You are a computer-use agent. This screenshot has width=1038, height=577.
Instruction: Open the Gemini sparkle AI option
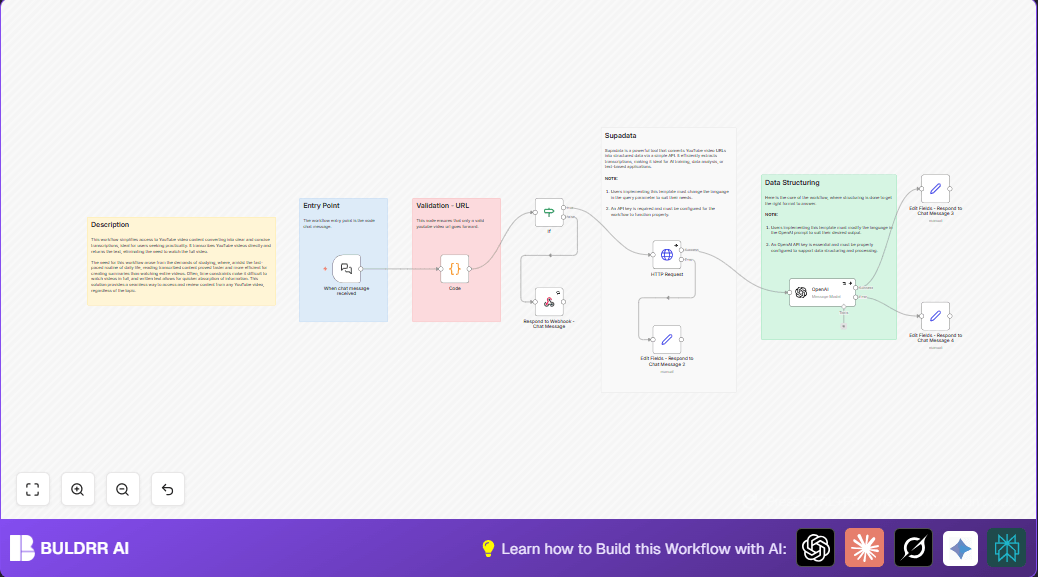tap(961, 548)
